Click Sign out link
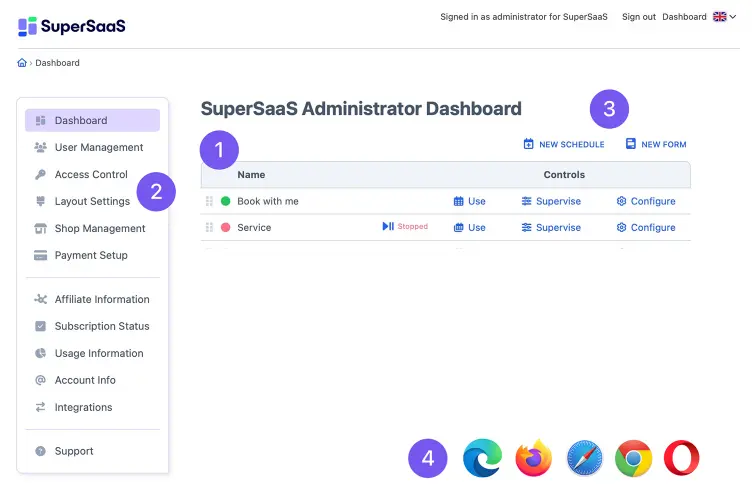This screenshot has height=492, width=752. [638, 17]
